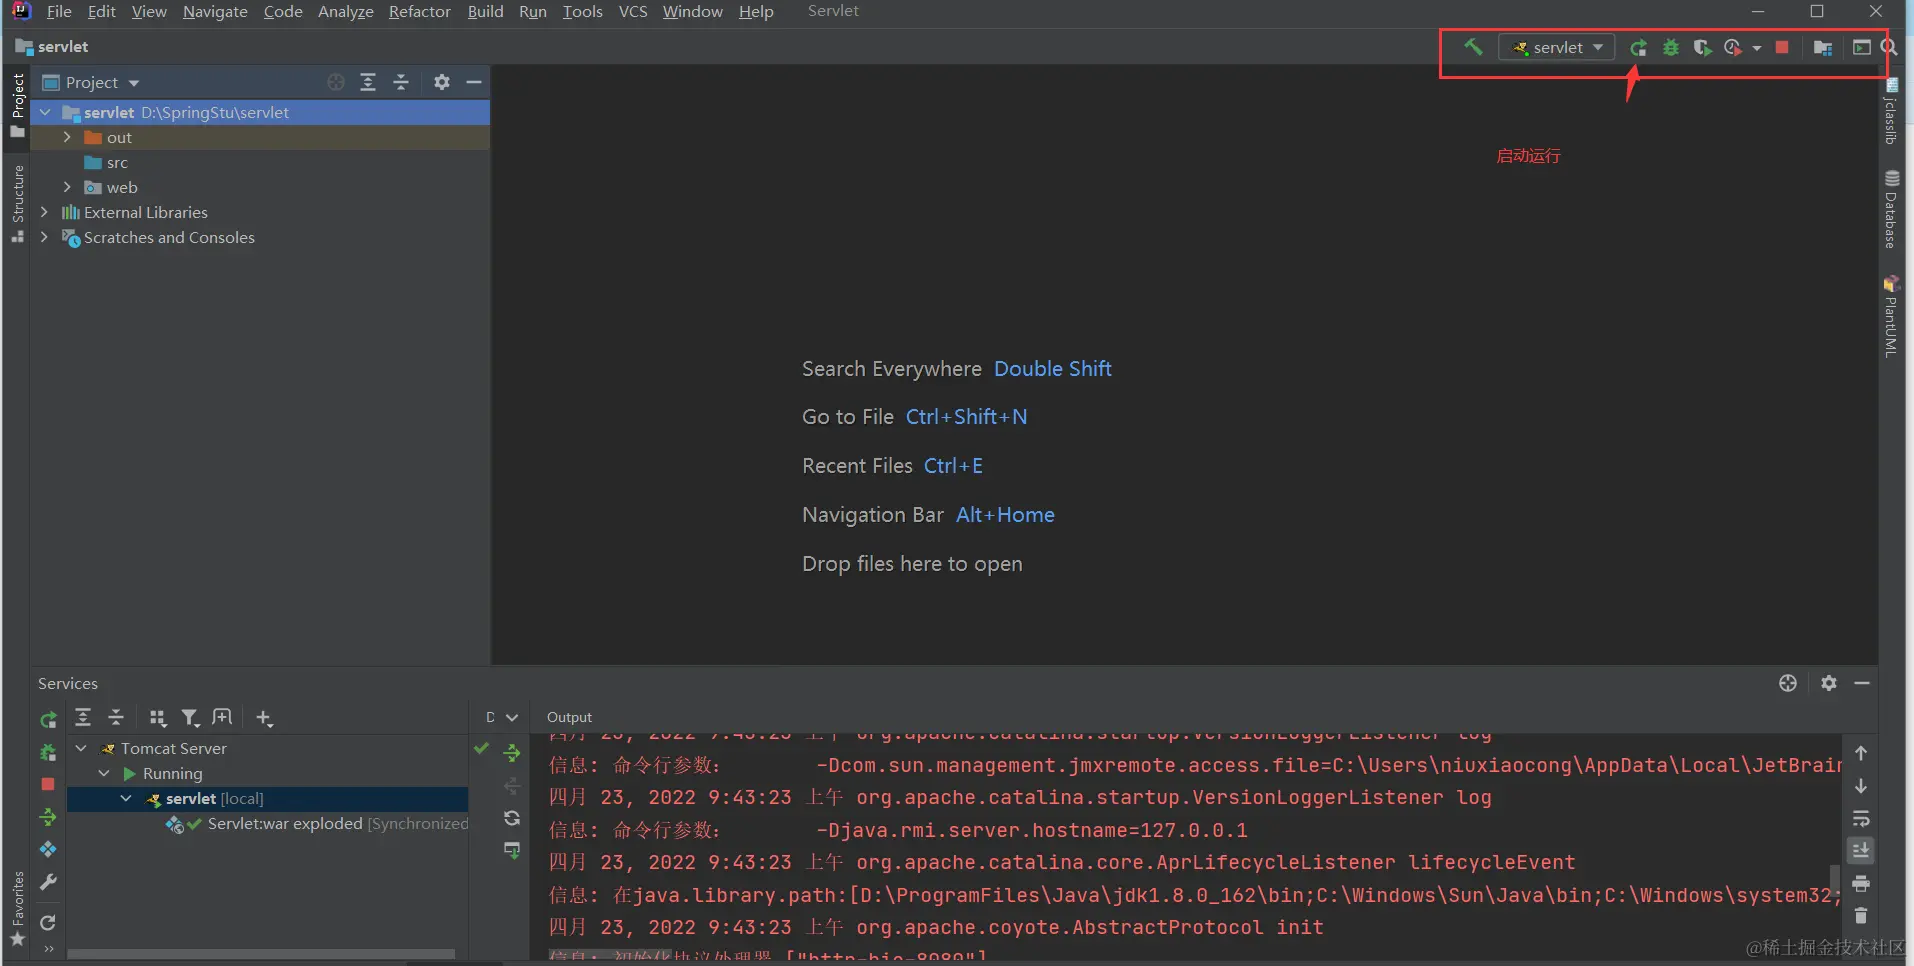Open the Tools menu
Screen dimensions: 1914x966
(582, 12)
